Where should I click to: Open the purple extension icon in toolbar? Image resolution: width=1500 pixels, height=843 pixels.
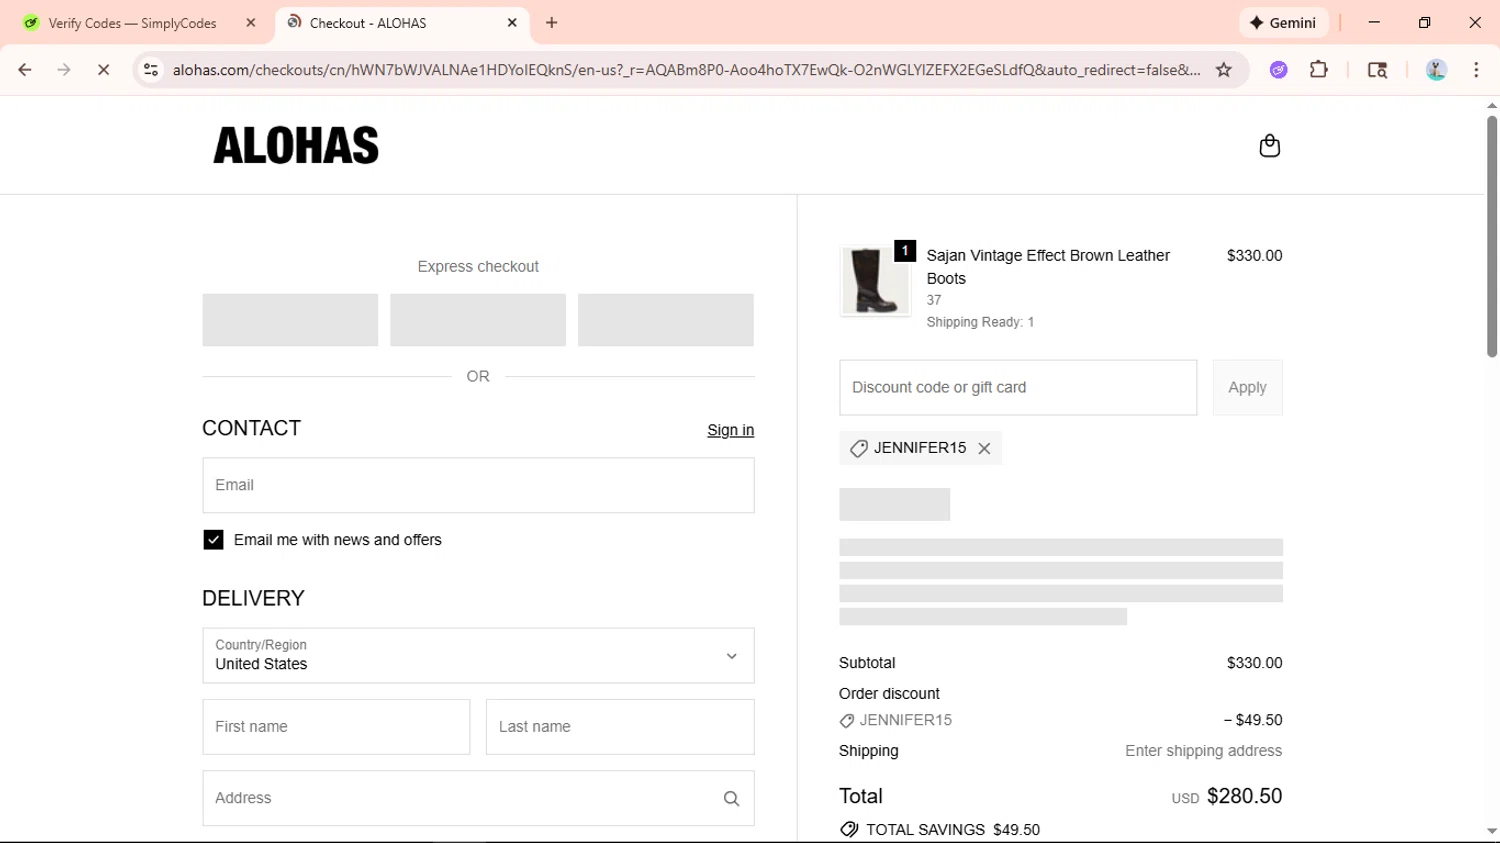point(1278,70)
